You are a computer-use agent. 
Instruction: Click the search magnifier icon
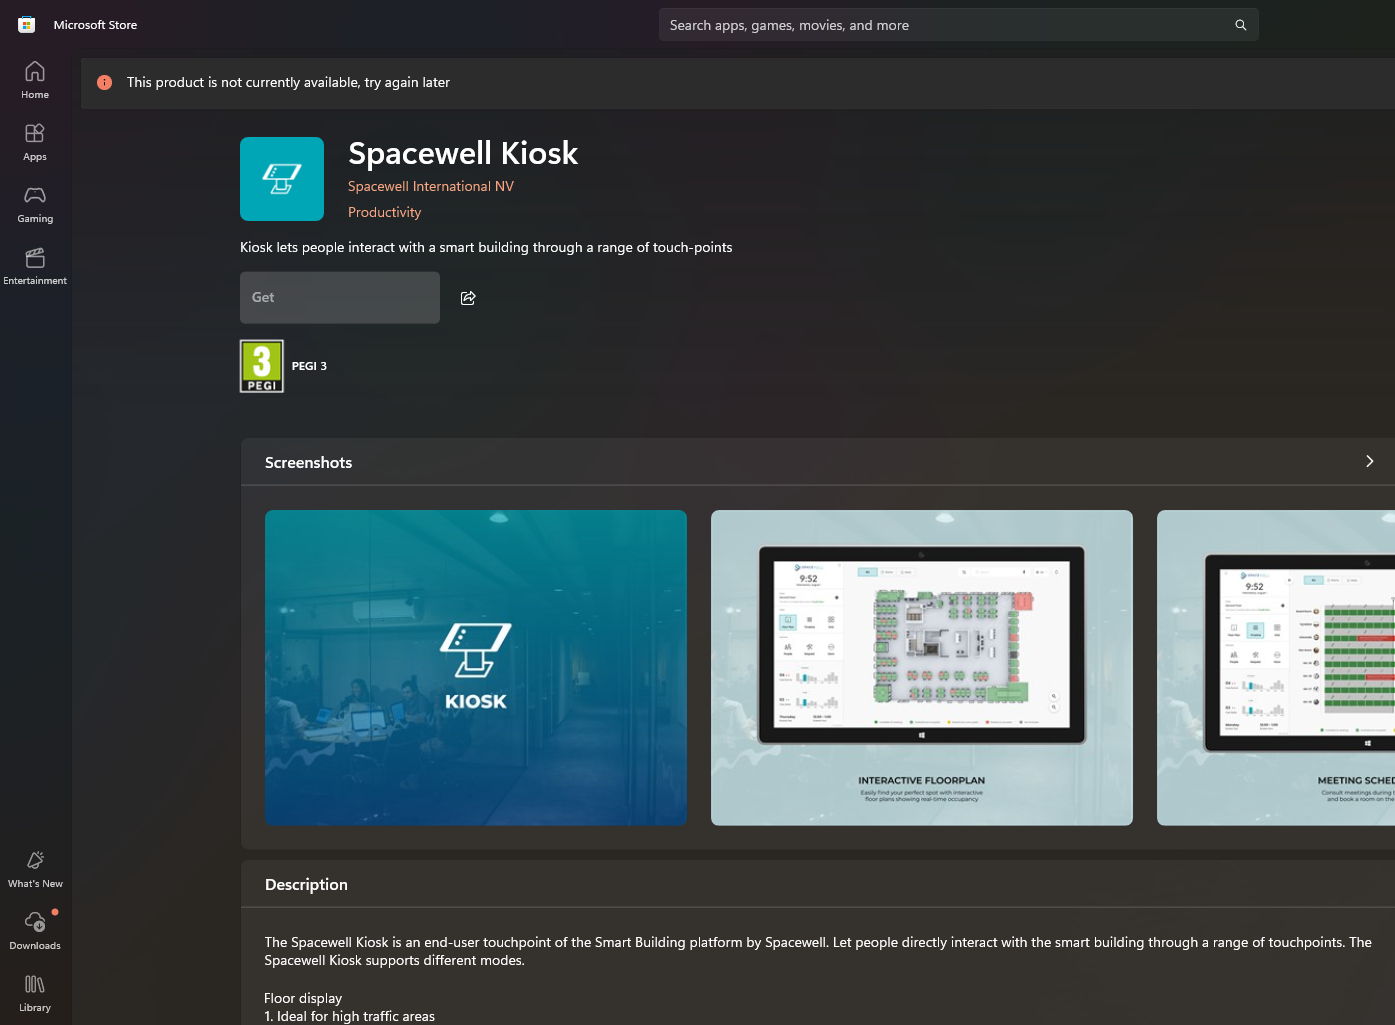click(x=1241, y=25)
